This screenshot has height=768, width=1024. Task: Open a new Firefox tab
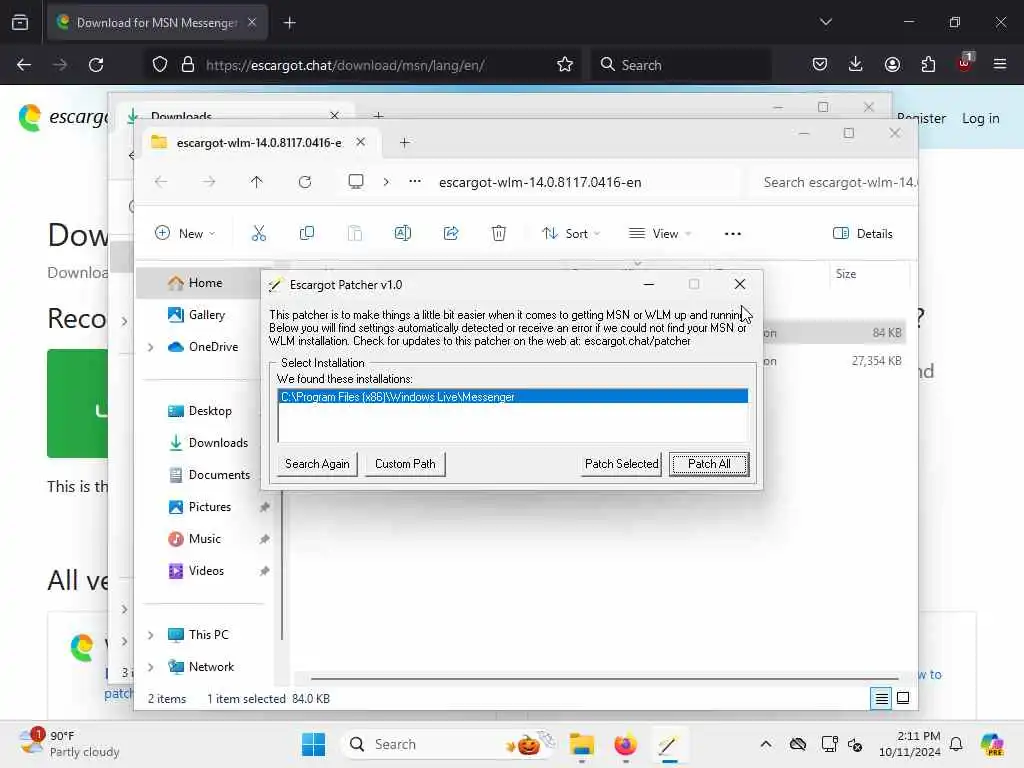click(x=290, y=23)
